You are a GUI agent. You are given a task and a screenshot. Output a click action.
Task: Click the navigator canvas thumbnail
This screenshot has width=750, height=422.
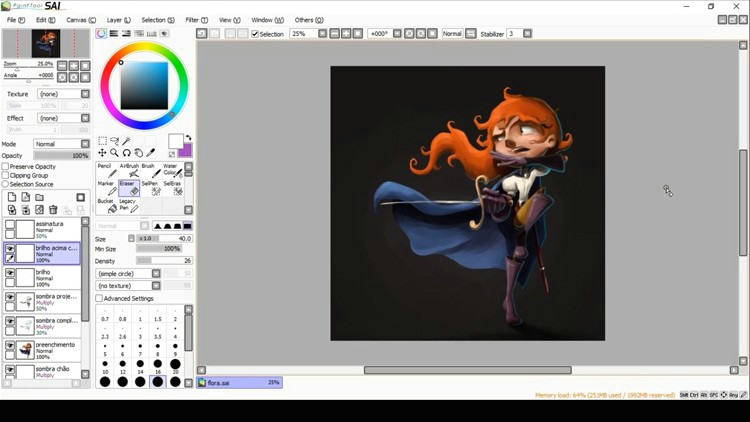pos(46,44)
